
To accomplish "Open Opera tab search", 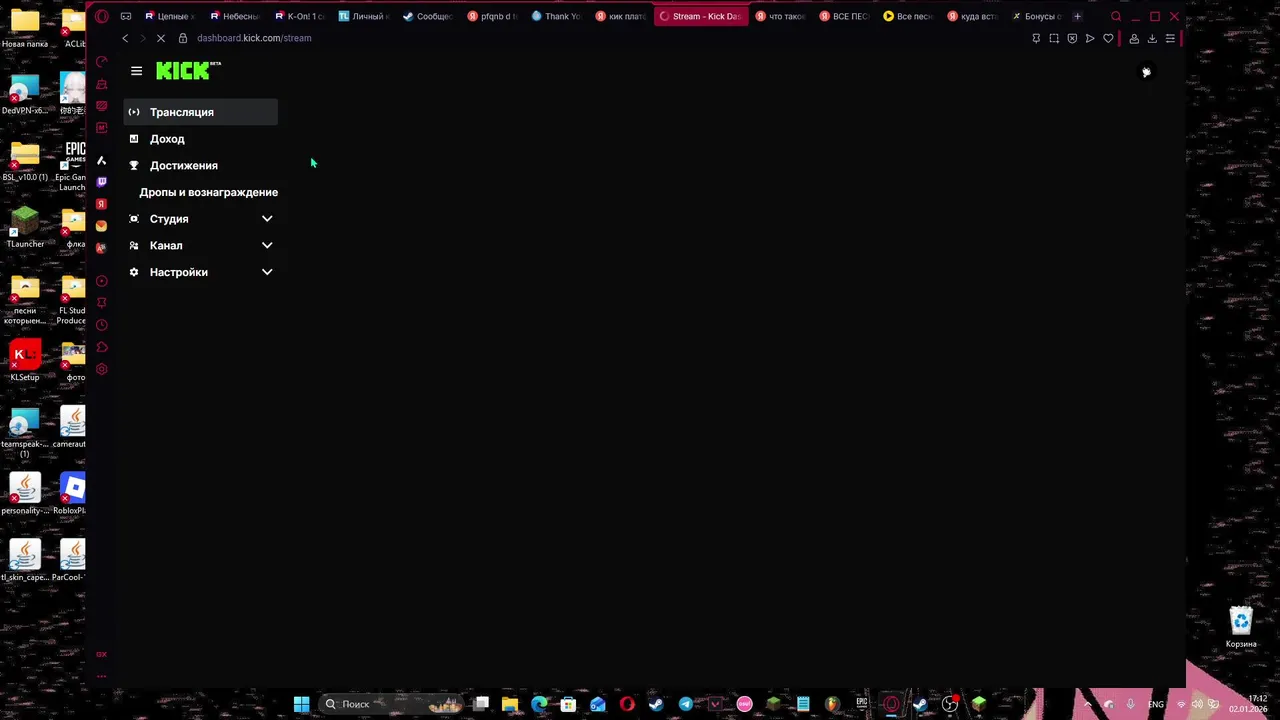I will (x=1116, y=16).
